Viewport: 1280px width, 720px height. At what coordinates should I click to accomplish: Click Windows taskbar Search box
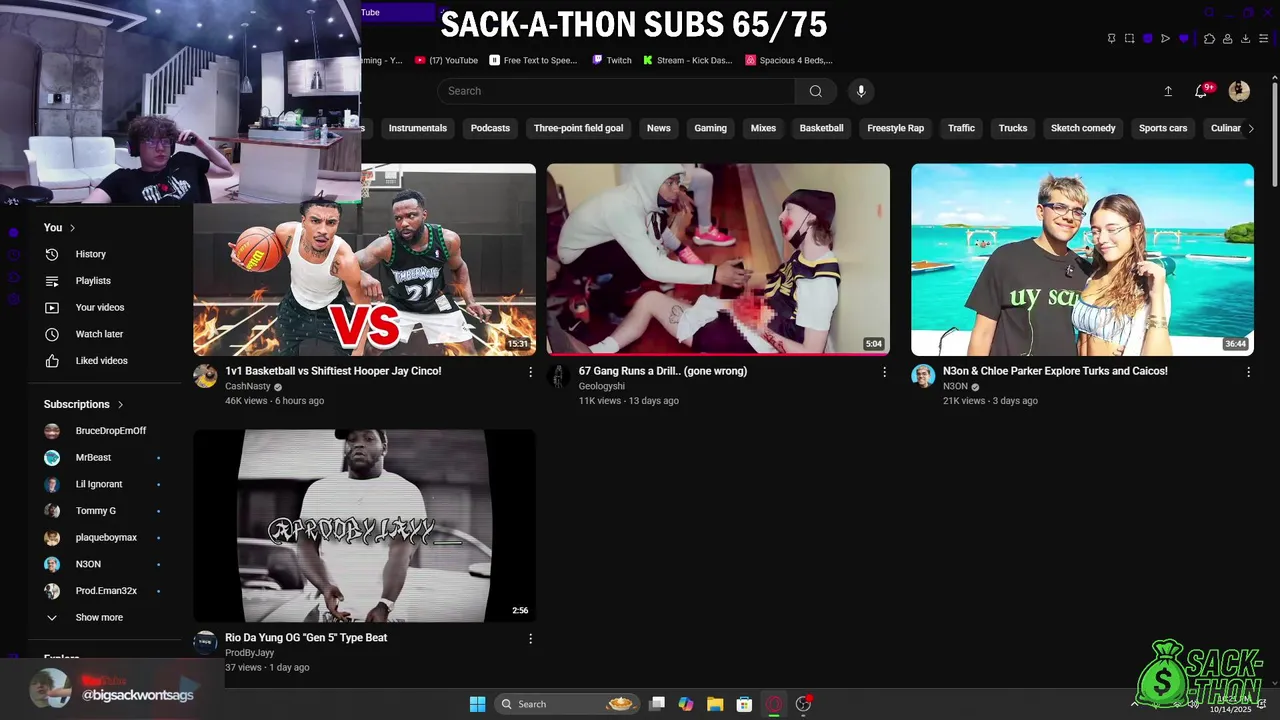point(567,704)
